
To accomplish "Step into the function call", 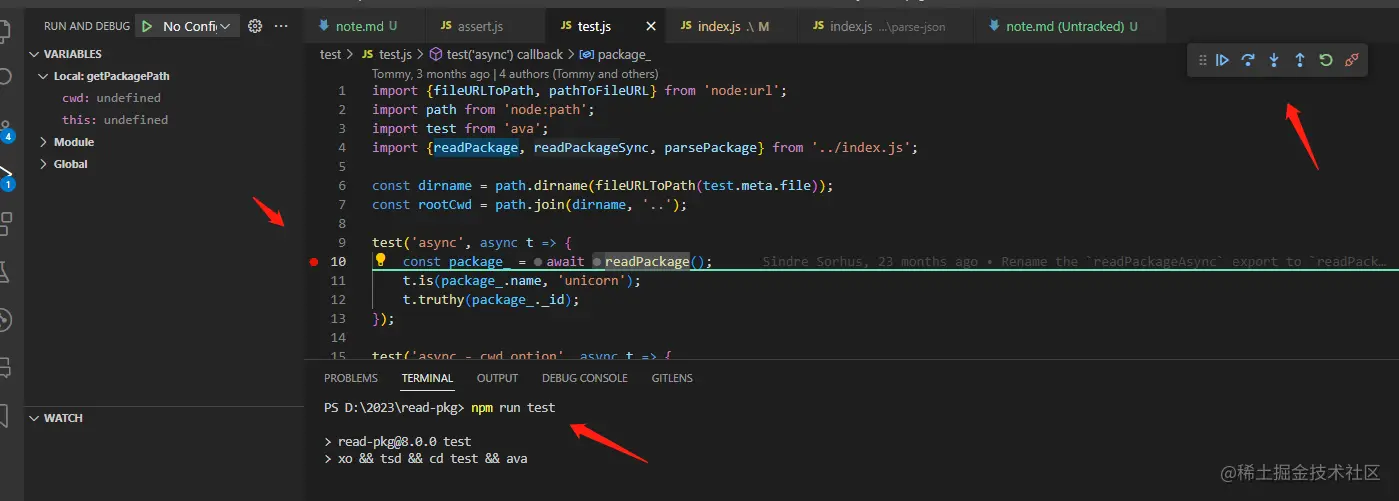I will [1274, 60].
